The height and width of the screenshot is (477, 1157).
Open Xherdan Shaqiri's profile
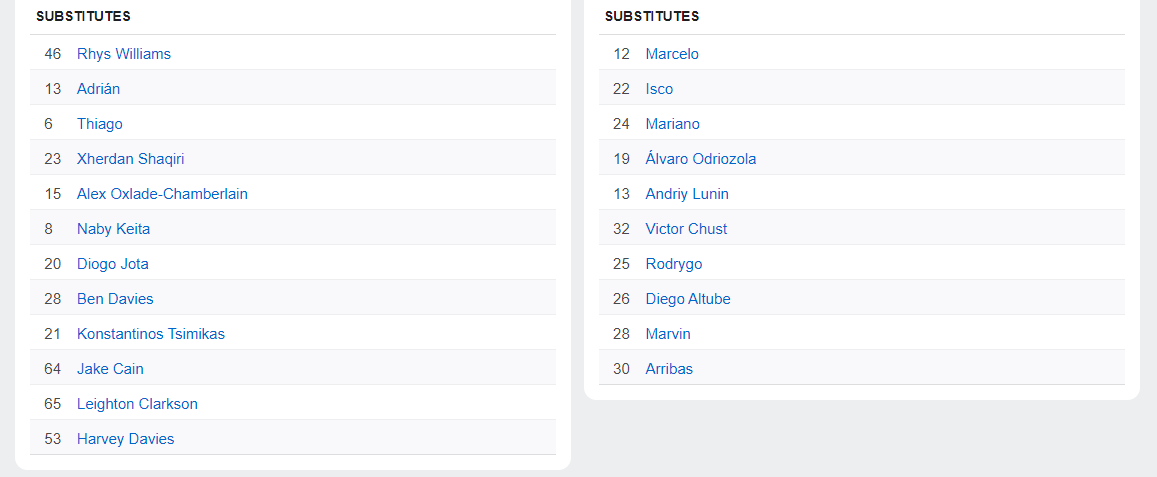[x=130, y=159]
